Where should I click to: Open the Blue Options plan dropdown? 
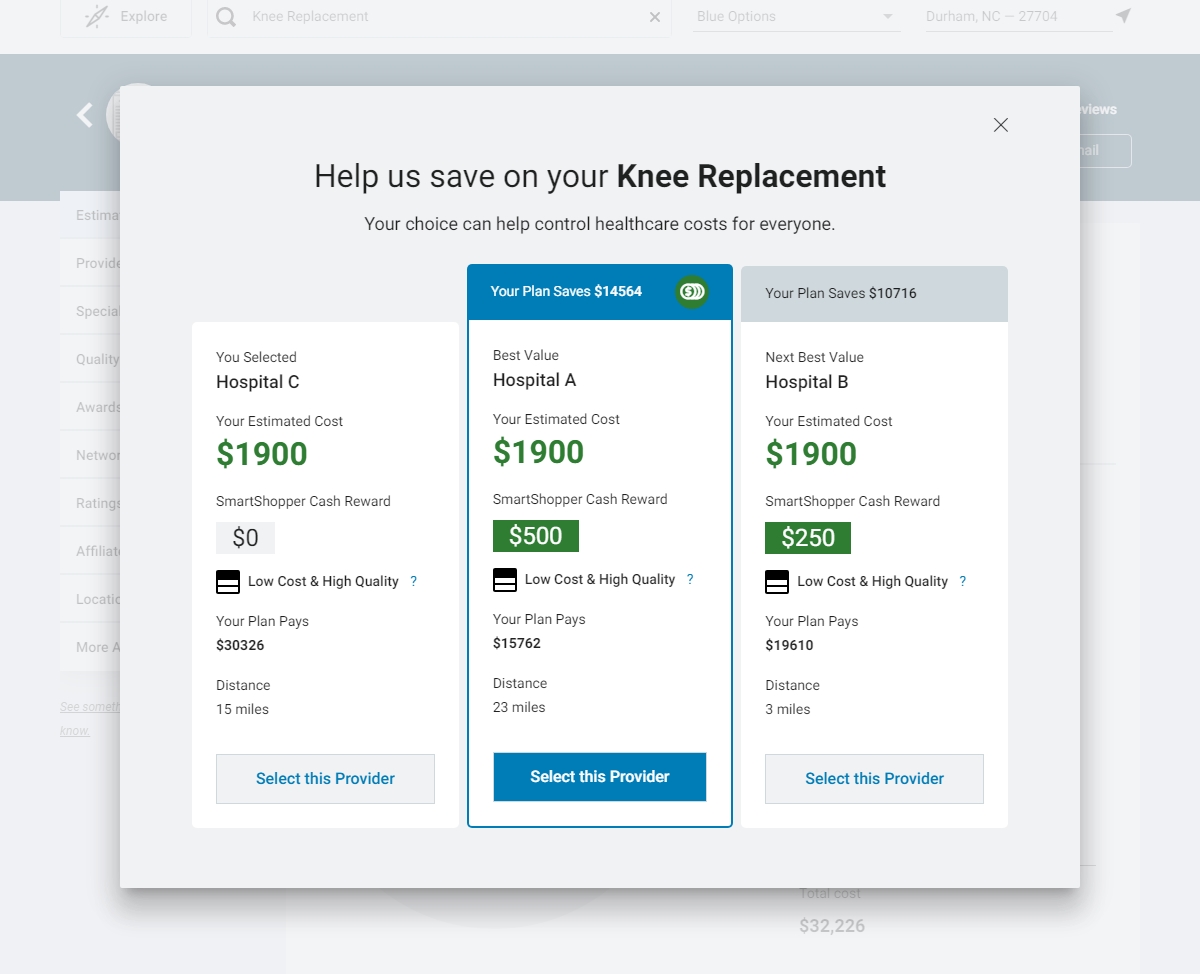[x=797, y=17]
